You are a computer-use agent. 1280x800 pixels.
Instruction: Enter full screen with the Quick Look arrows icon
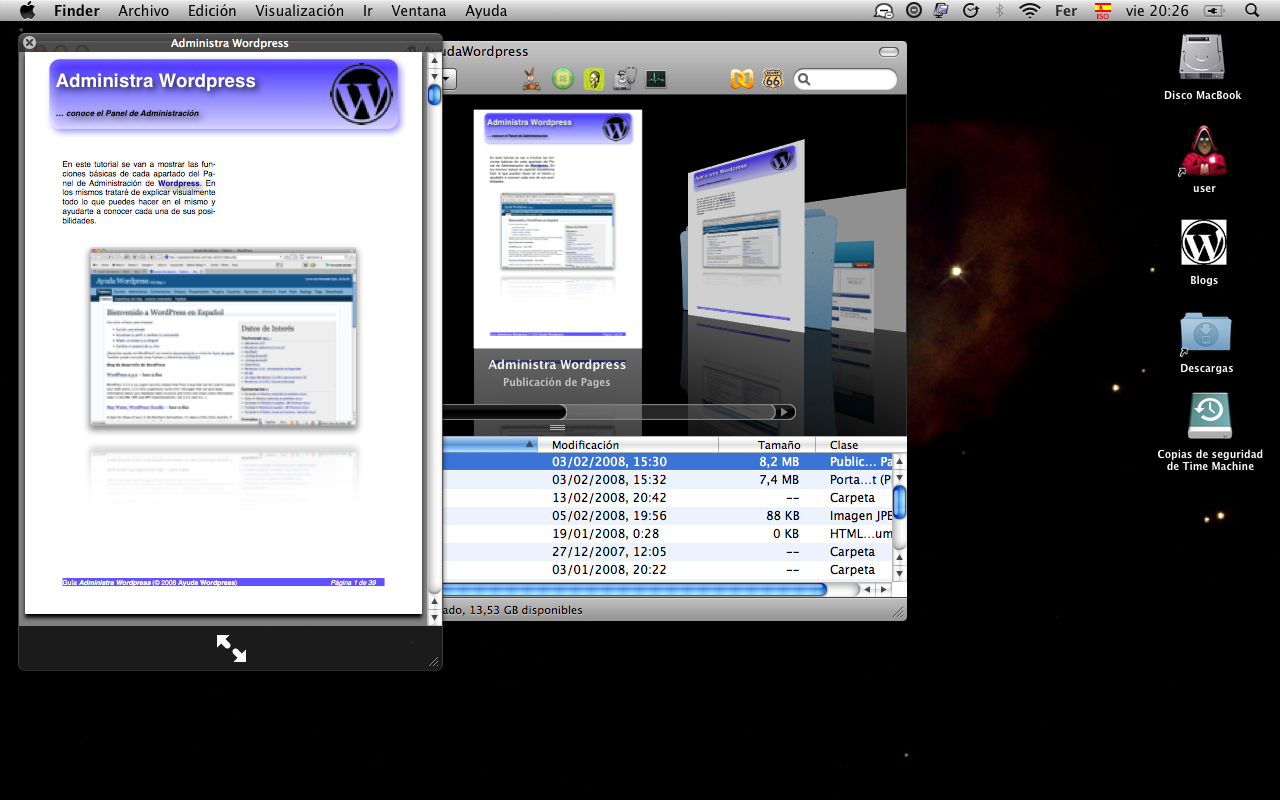pos(231,648)
